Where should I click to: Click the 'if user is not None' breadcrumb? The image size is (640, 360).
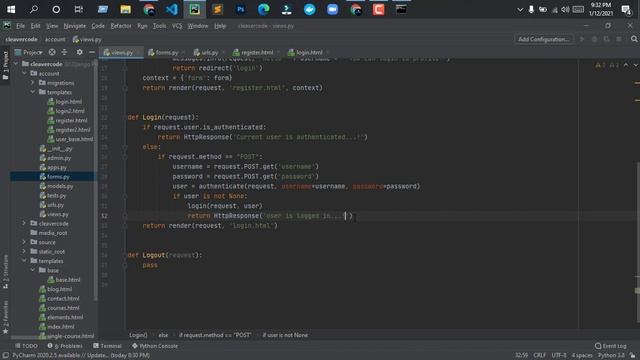point(285,335)
